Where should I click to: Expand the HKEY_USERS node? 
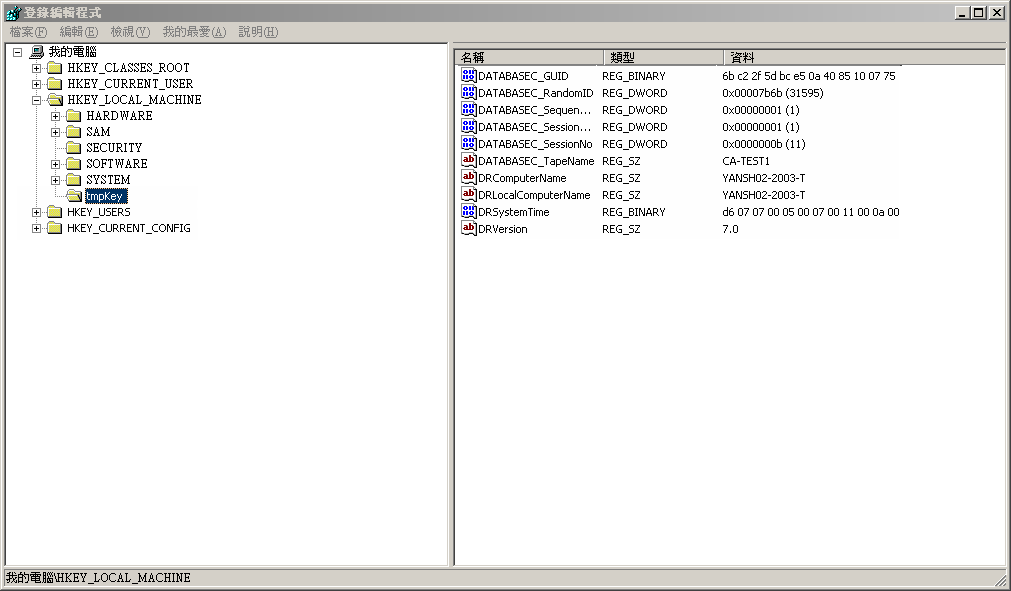pos(37,212)
